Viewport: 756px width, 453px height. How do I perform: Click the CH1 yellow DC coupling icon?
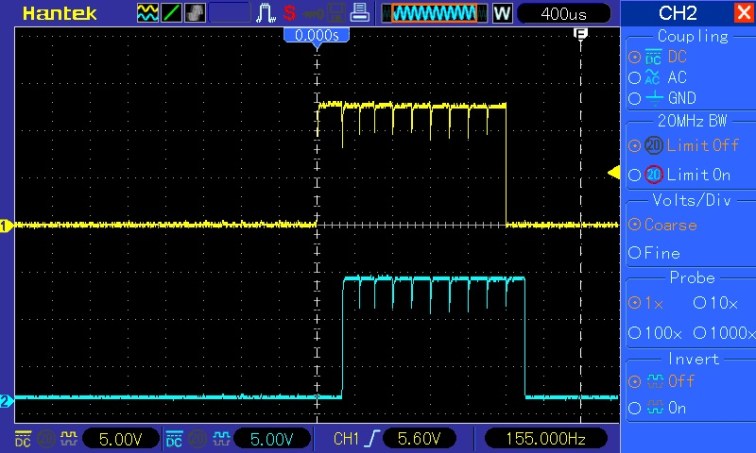(23, 439)
